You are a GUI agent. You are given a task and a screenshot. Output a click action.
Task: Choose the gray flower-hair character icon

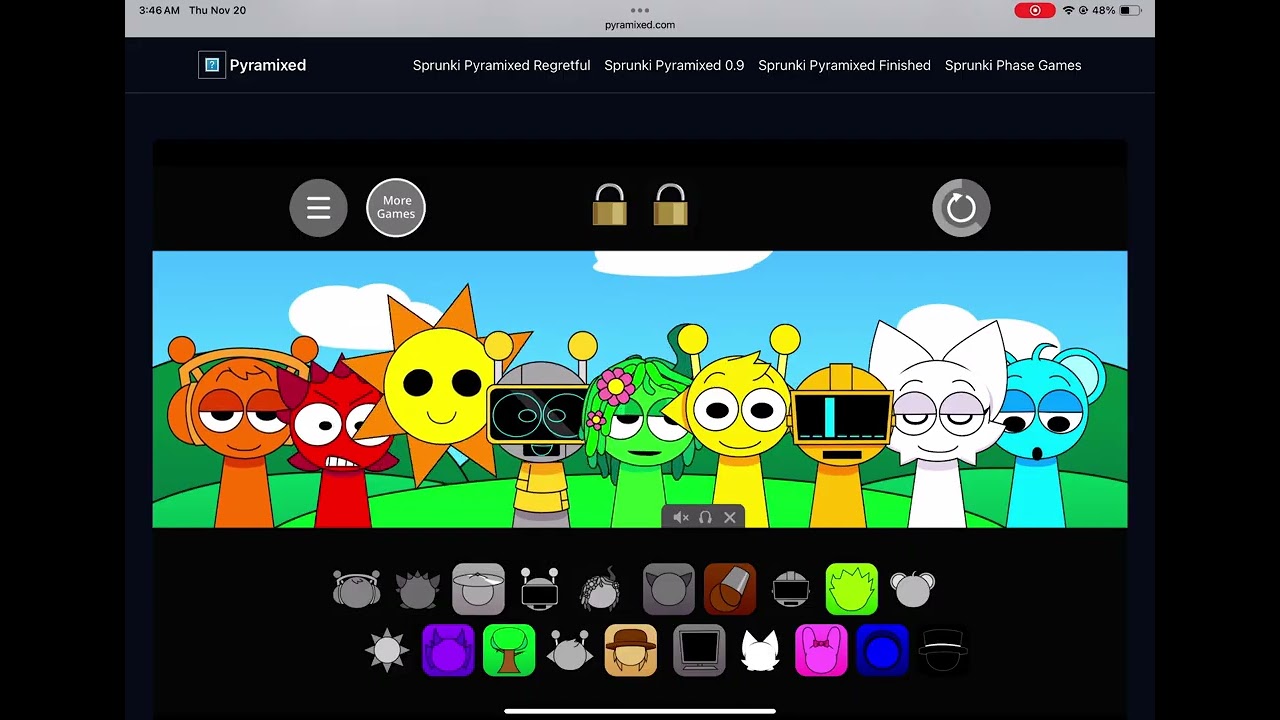[600, 589]
